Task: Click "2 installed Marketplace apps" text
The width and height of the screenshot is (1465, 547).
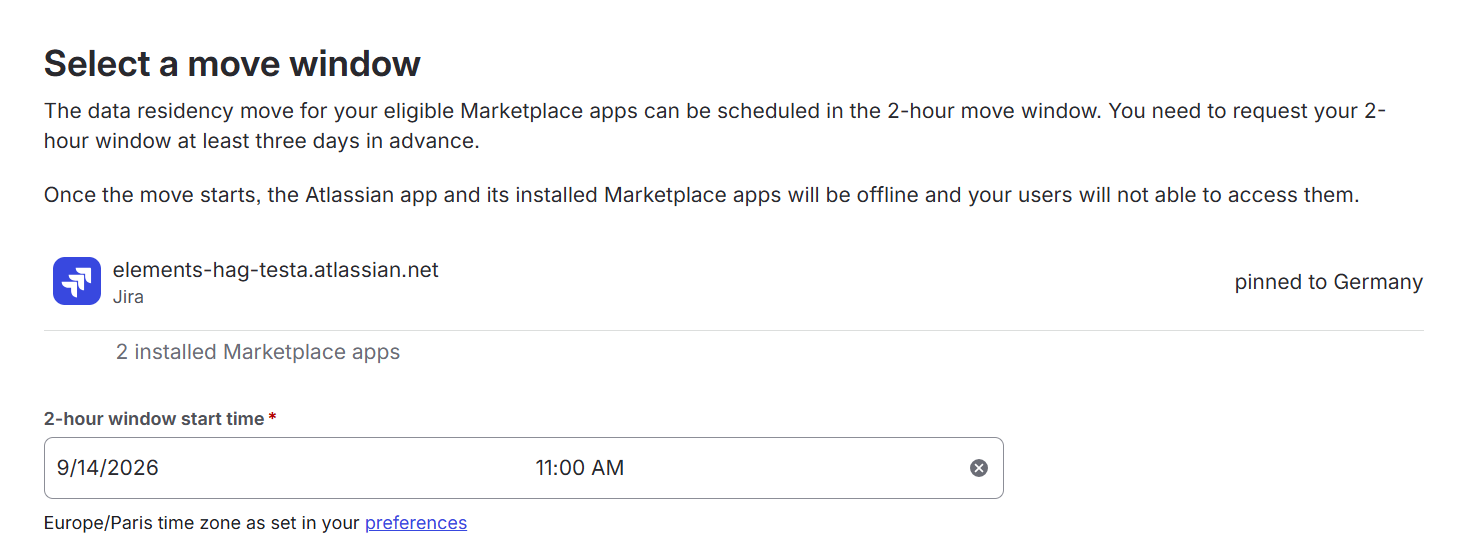Action: [x=258, y=352]
